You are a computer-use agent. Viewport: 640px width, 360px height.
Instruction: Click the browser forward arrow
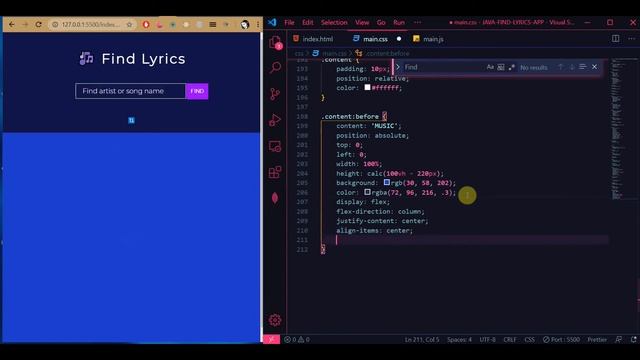coord(25,24)
